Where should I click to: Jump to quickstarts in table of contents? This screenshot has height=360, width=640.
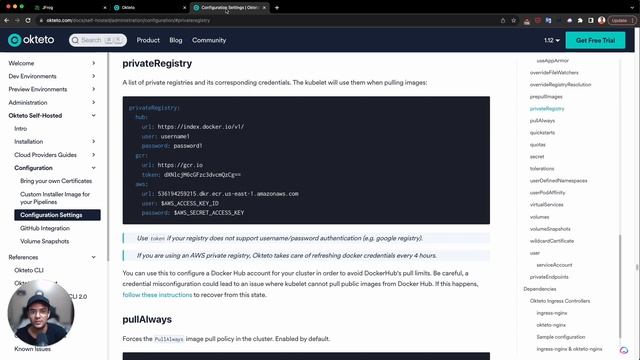(542, 133)
